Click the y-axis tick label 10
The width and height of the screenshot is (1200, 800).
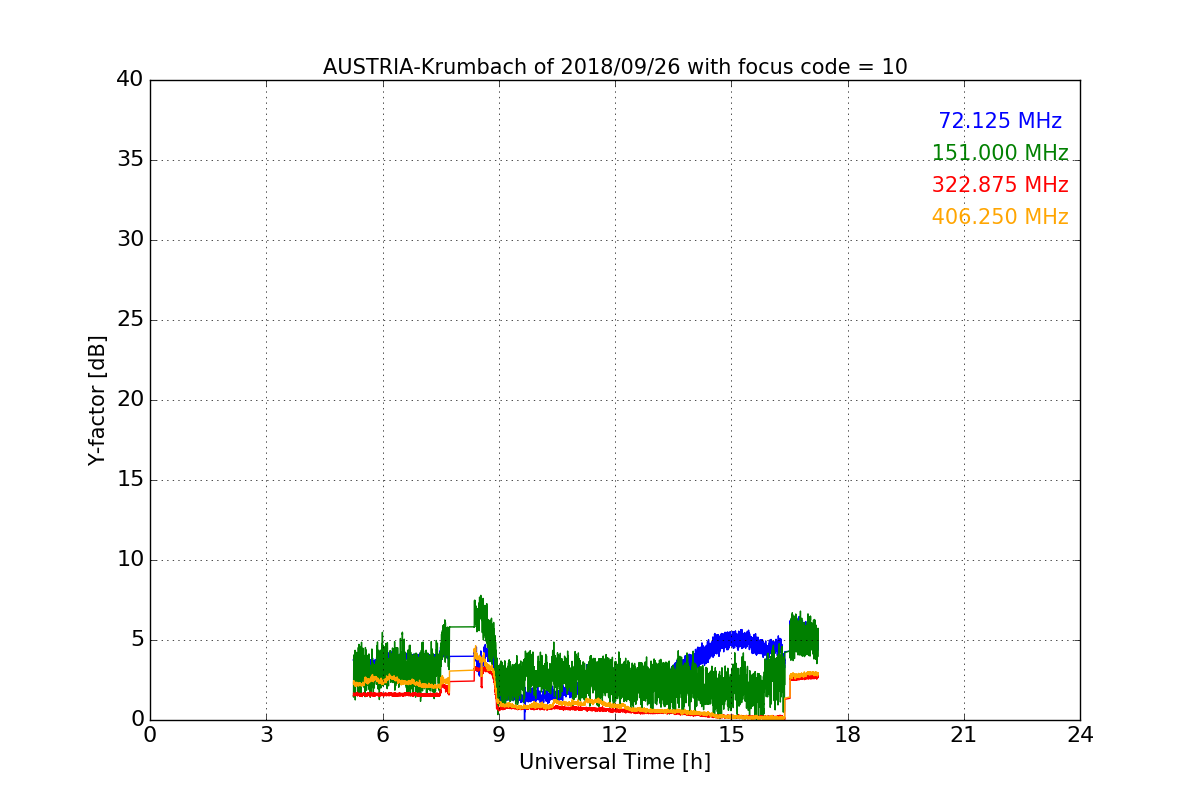(130, 560)
